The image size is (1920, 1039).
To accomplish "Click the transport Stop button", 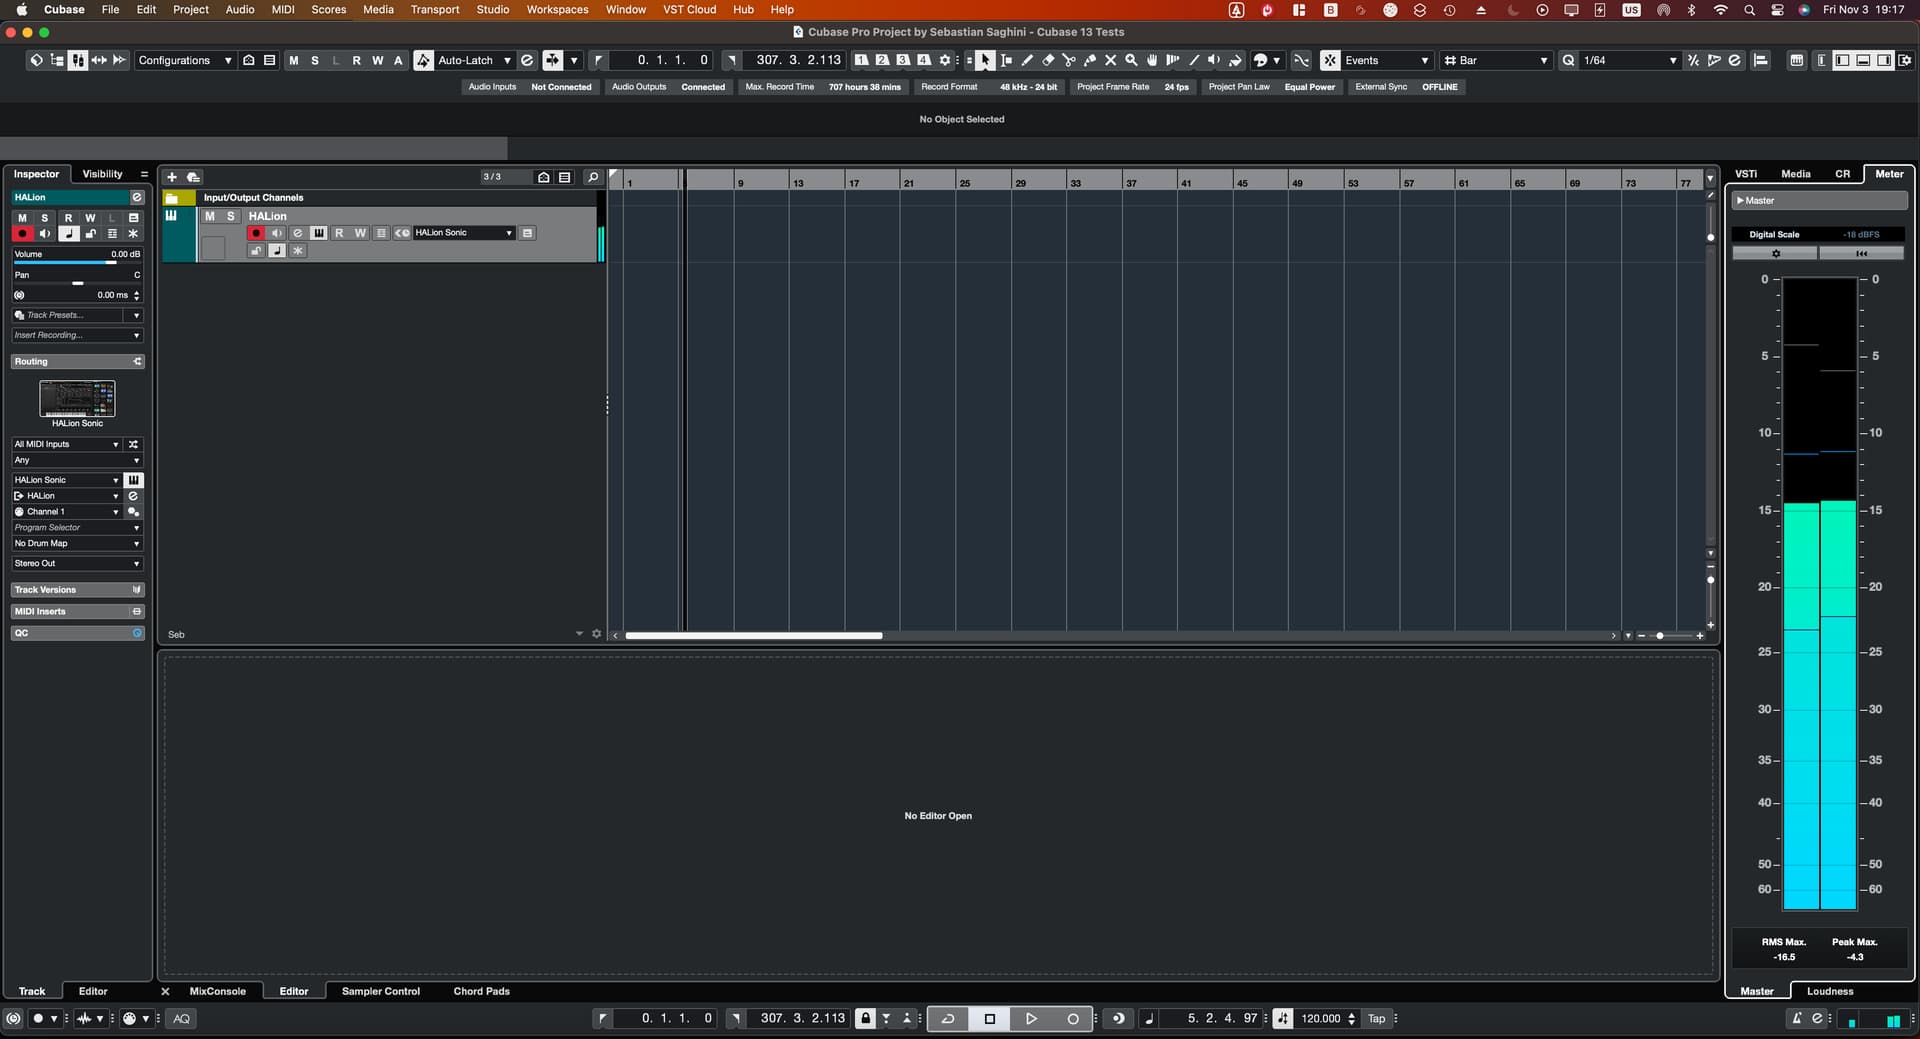I will (990, 1019).
